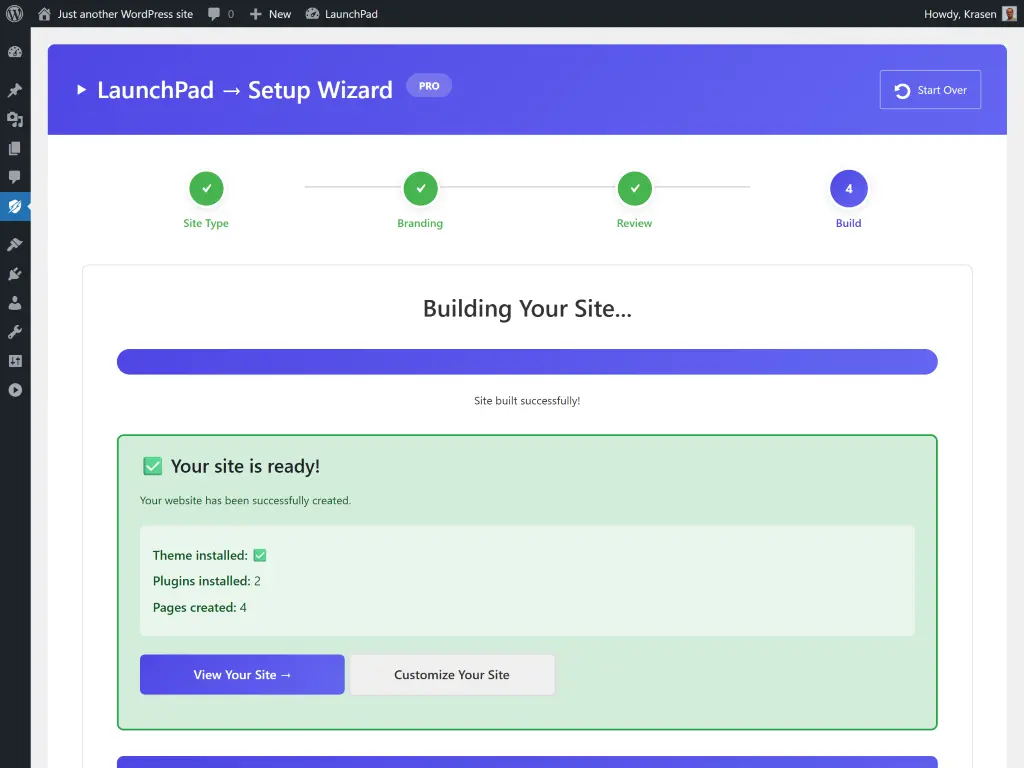The width and height of the screenshot is (1024, 768).
Task: Open the New item in admin bar
Action: pos(270,14)
